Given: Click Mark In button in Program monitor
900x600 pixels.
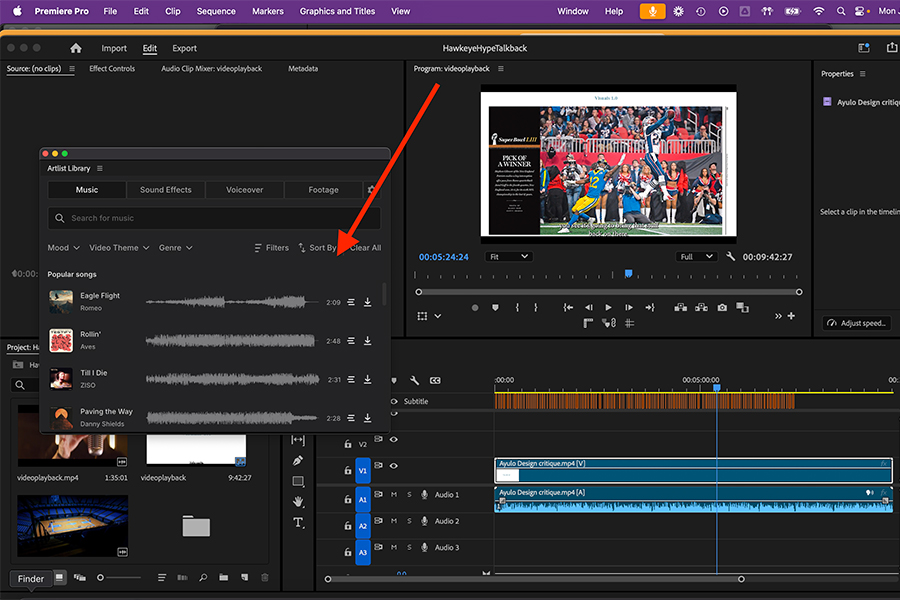Looking at the screenshot, I should 517,308.
